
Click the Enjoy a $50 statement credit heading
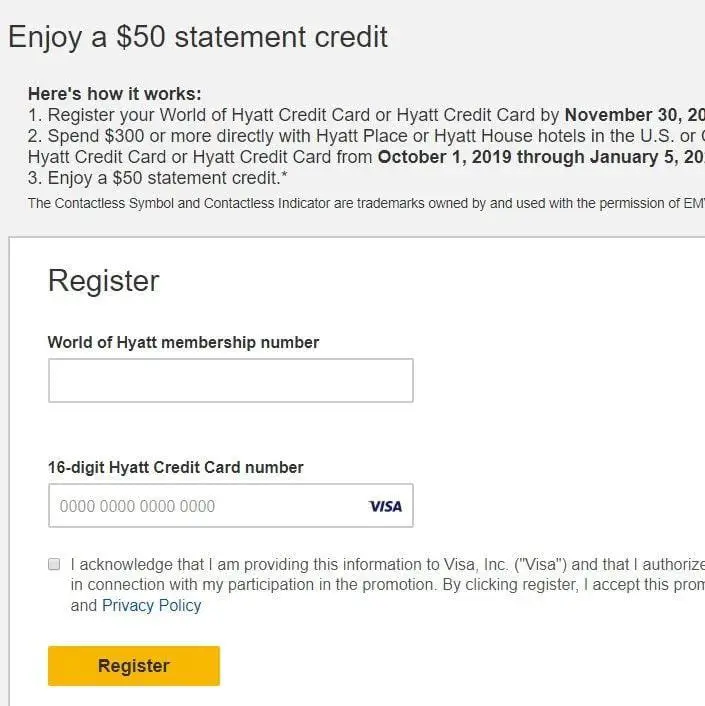point(198,38)
